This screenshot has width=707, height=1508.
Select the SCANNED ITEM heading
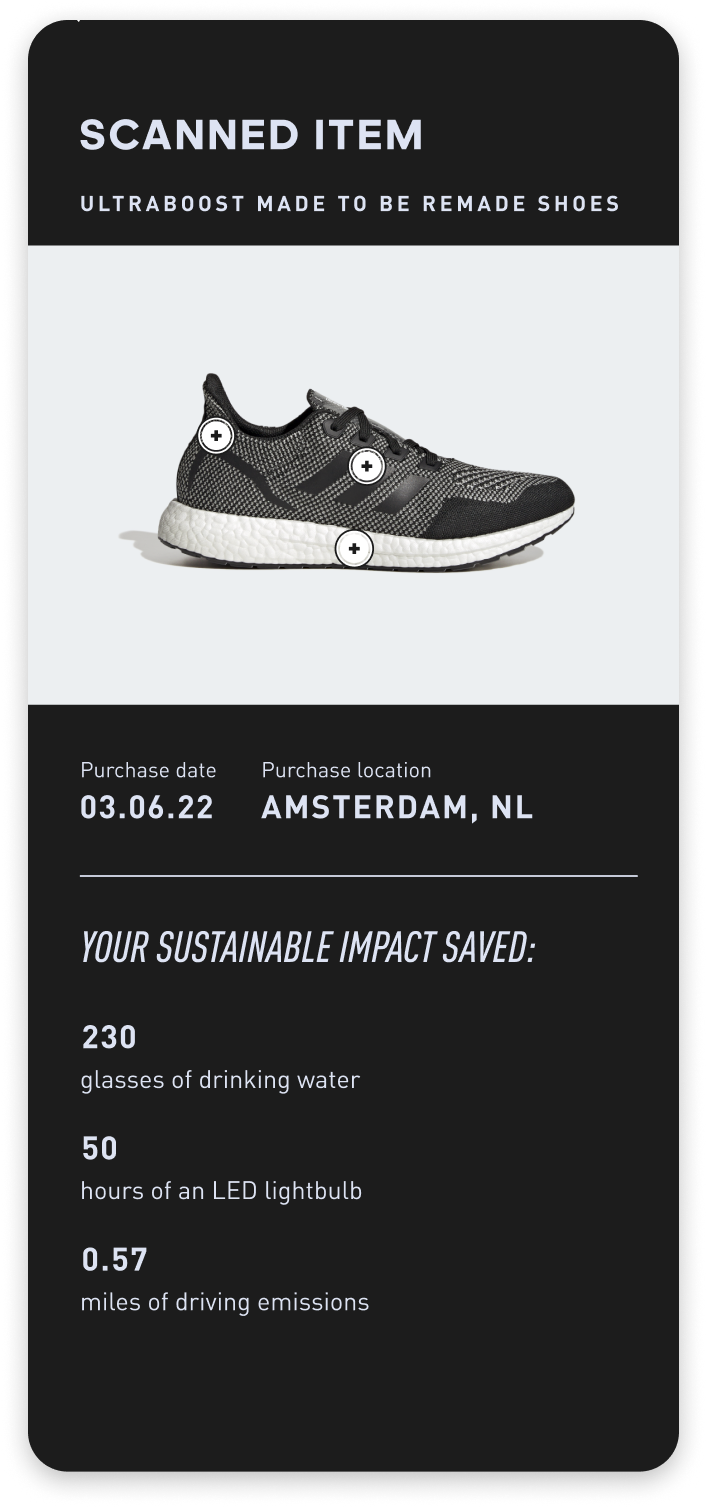click(251, 135)
